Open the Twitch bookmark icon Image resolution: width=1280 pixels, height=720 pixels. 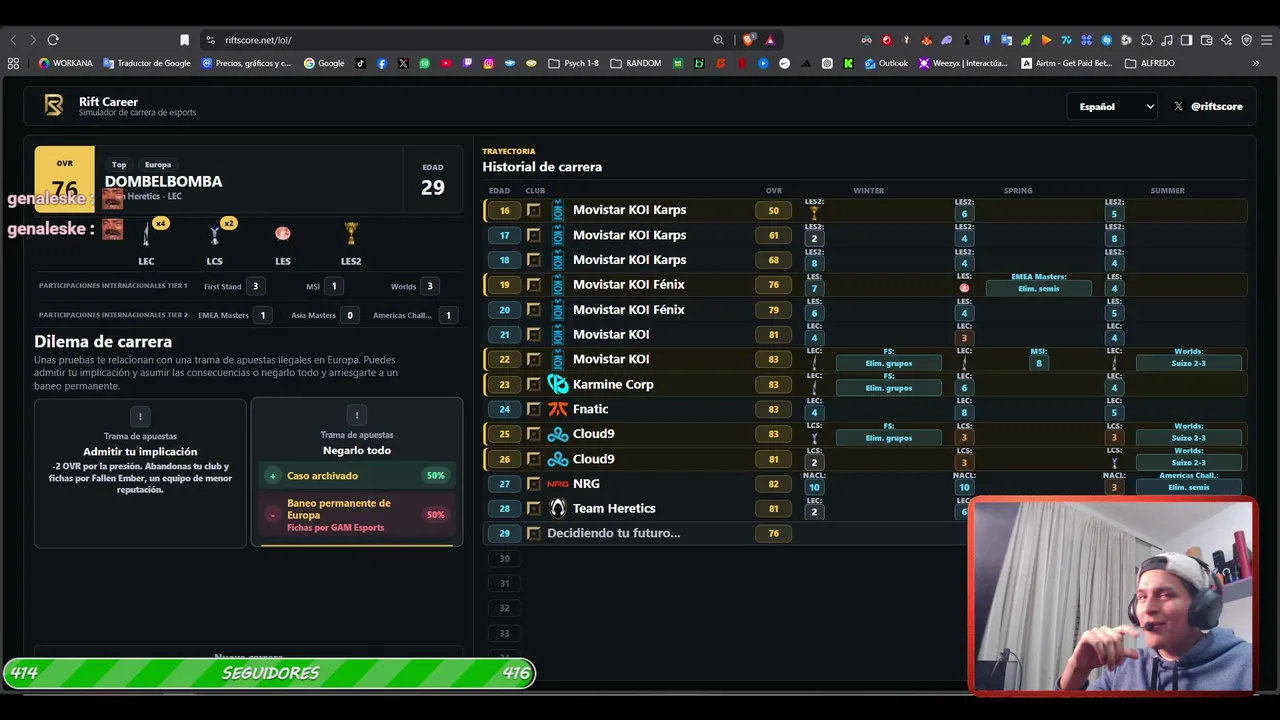(x=467, y=63)
